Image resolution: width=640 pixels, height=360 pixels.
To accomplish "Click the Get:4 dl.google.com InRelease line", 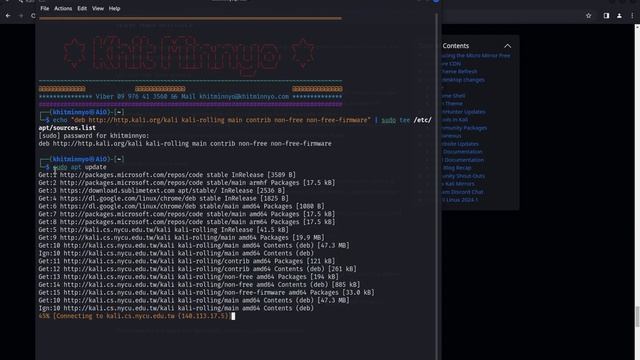I will pyautogui.click(x=163, y=198).
